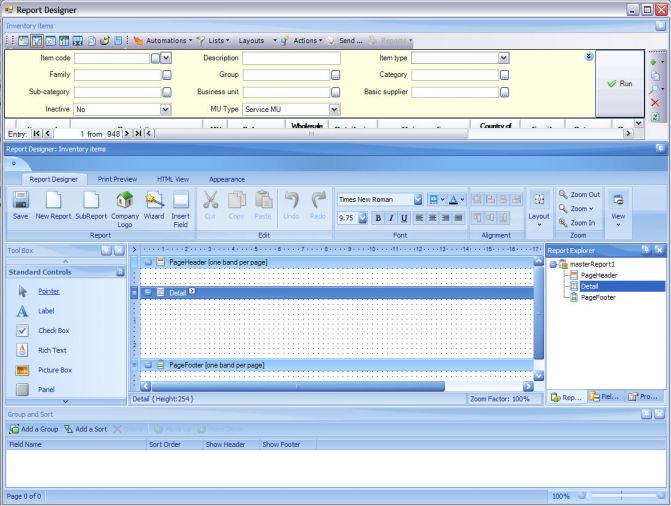Go to the first entry in the navigator
Image resolution: width=671 pixels, height=506 pixels.
tap(37, 134)
